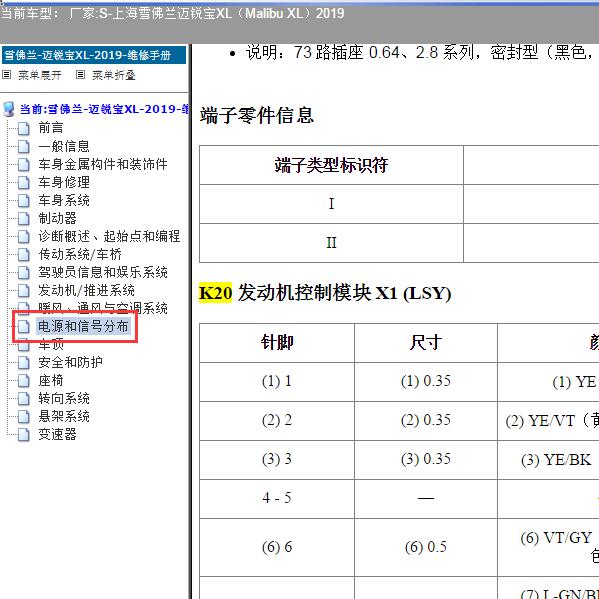The image size is (599, 599).
Task: Click the page icon next to 前言
Action: (24, 128)
